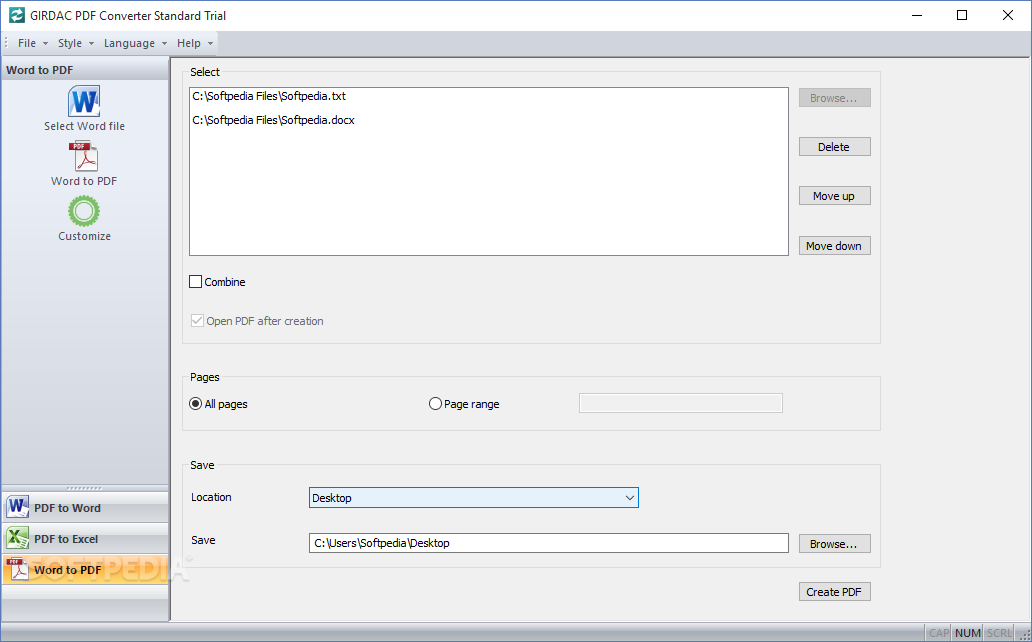Screen dimensions: 1032x642
Task: Select the Word to PDF bottom tab
Action: coord(84,570)
